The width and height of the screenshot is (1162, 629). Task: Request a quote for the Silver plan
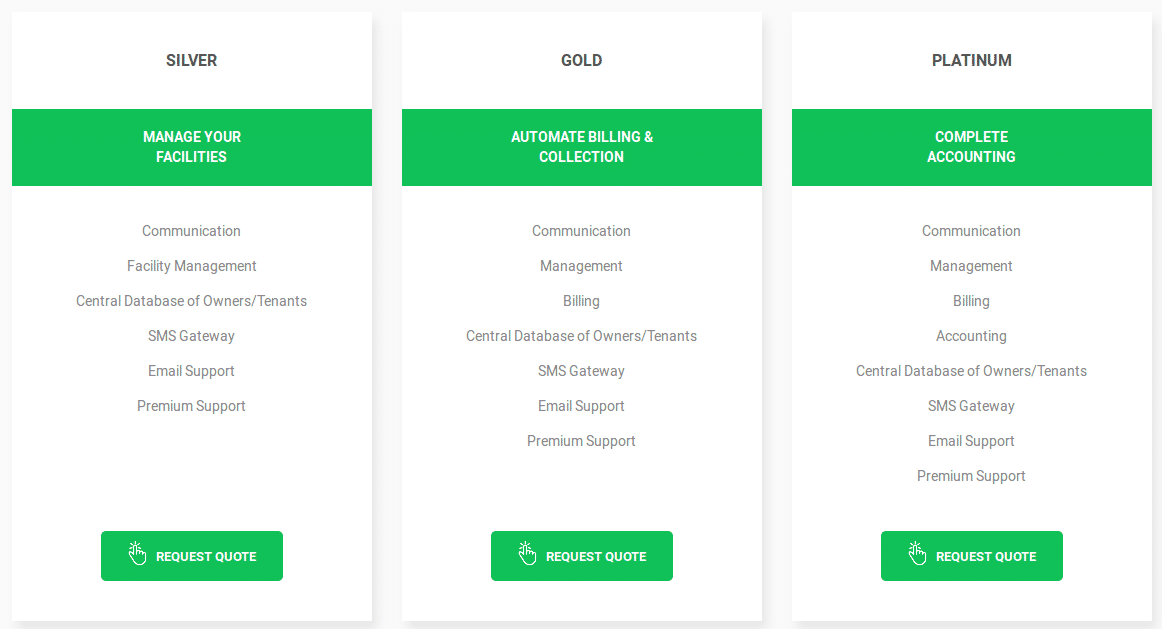[192, 556]
